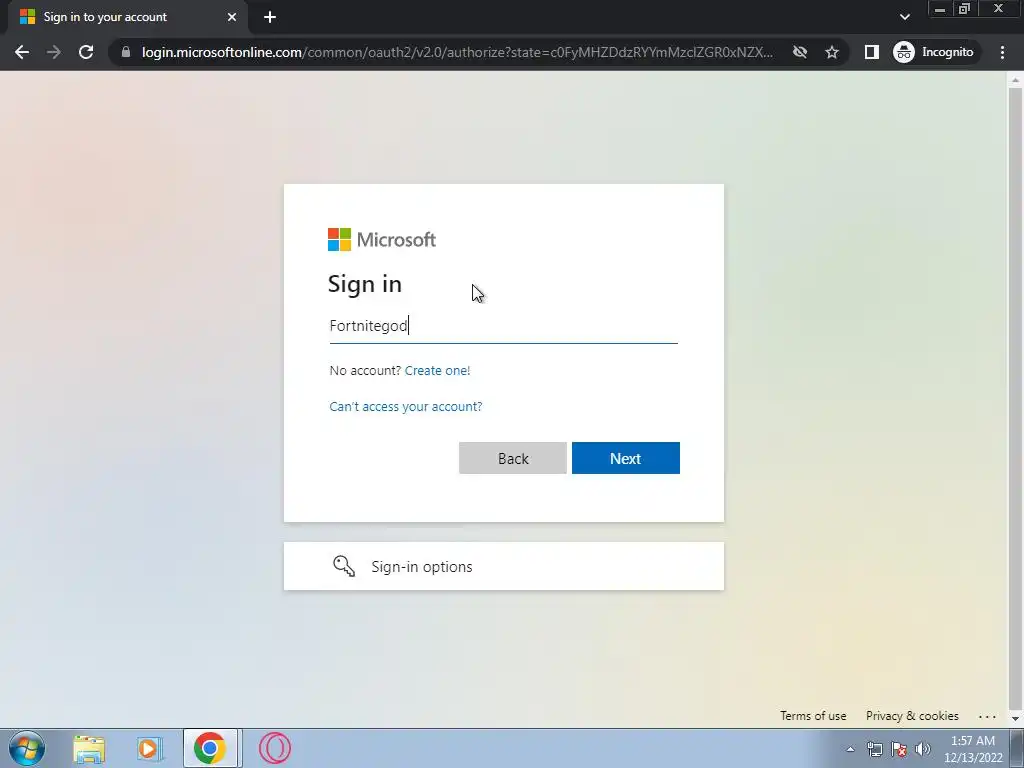Click the key icon beside Sign-in options
This screenshot has height=768, width=1024.
344,566
